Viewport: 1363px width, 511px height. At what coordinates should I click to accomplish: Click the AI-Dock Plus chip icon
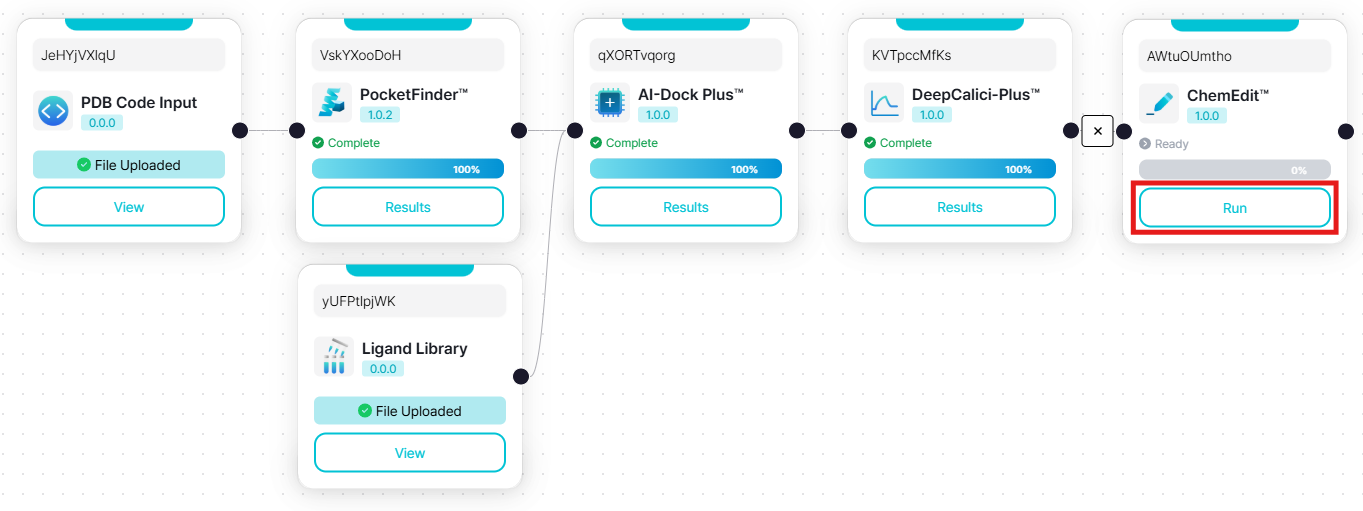(x=610, y=103)
